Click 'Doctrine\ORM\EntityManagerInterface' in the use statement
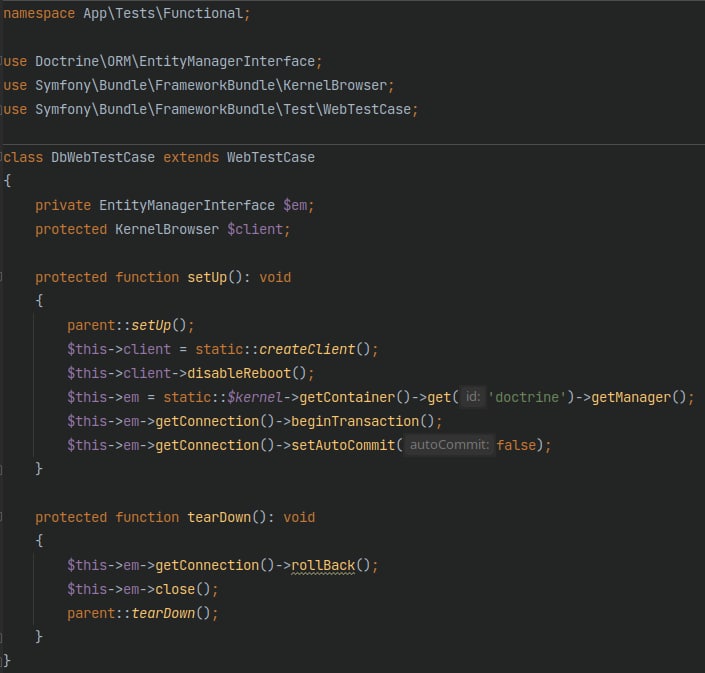This screenshot has height=673, width=705. 175,61
